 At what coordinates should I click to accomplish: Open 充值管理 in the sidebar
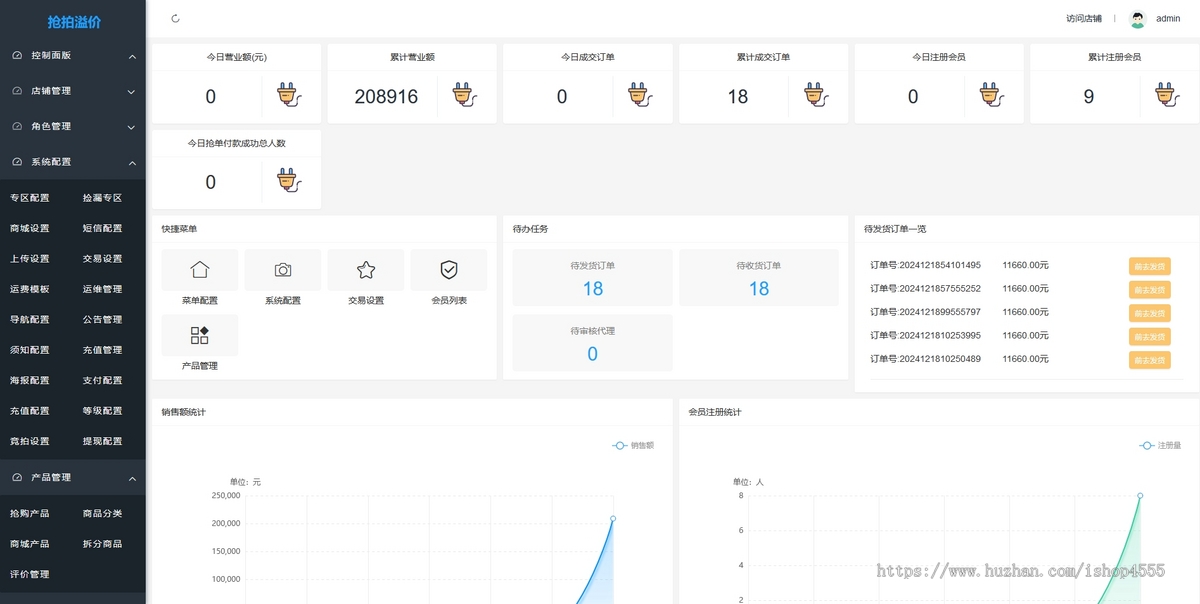102,350
